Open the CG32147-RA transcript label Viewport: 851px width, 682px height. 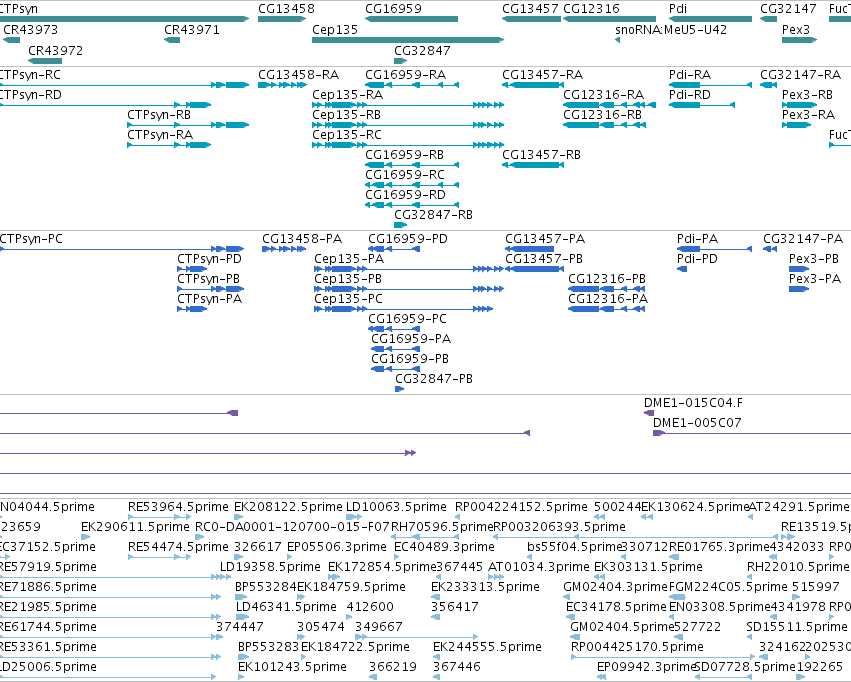[x=801, y=74]
